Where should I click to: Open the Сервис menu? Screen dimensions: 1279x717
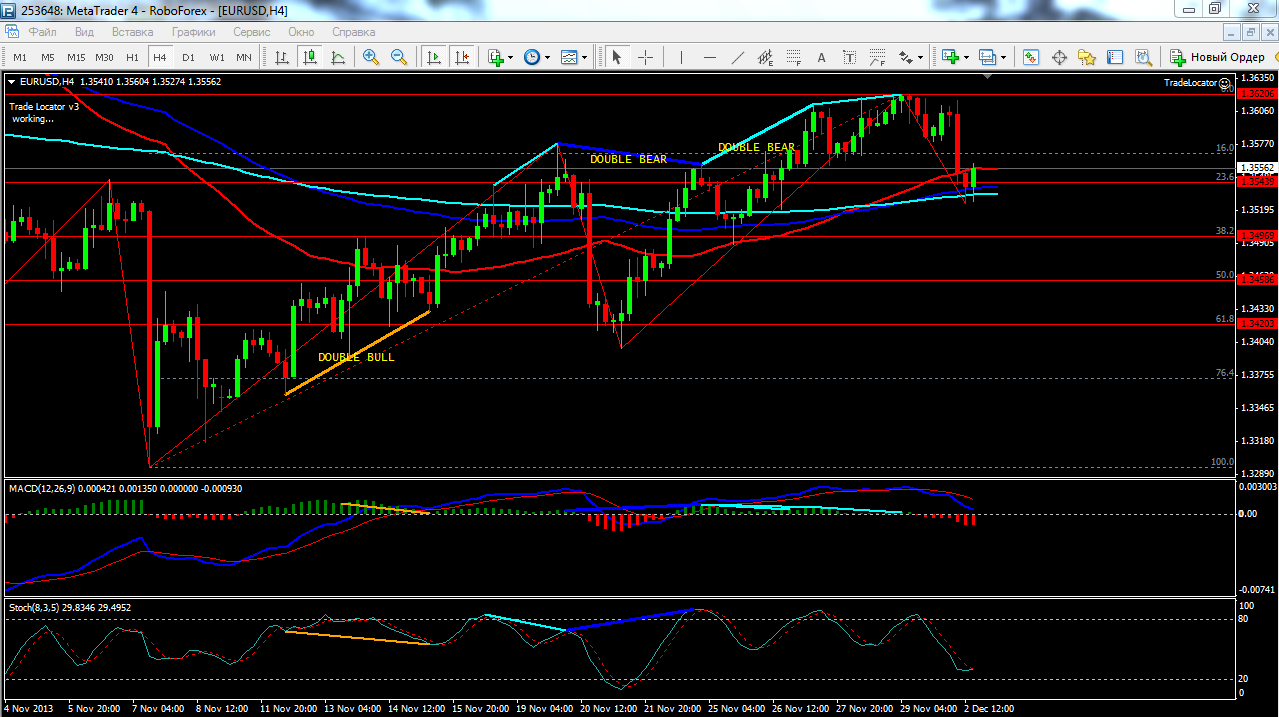(251, 32)
